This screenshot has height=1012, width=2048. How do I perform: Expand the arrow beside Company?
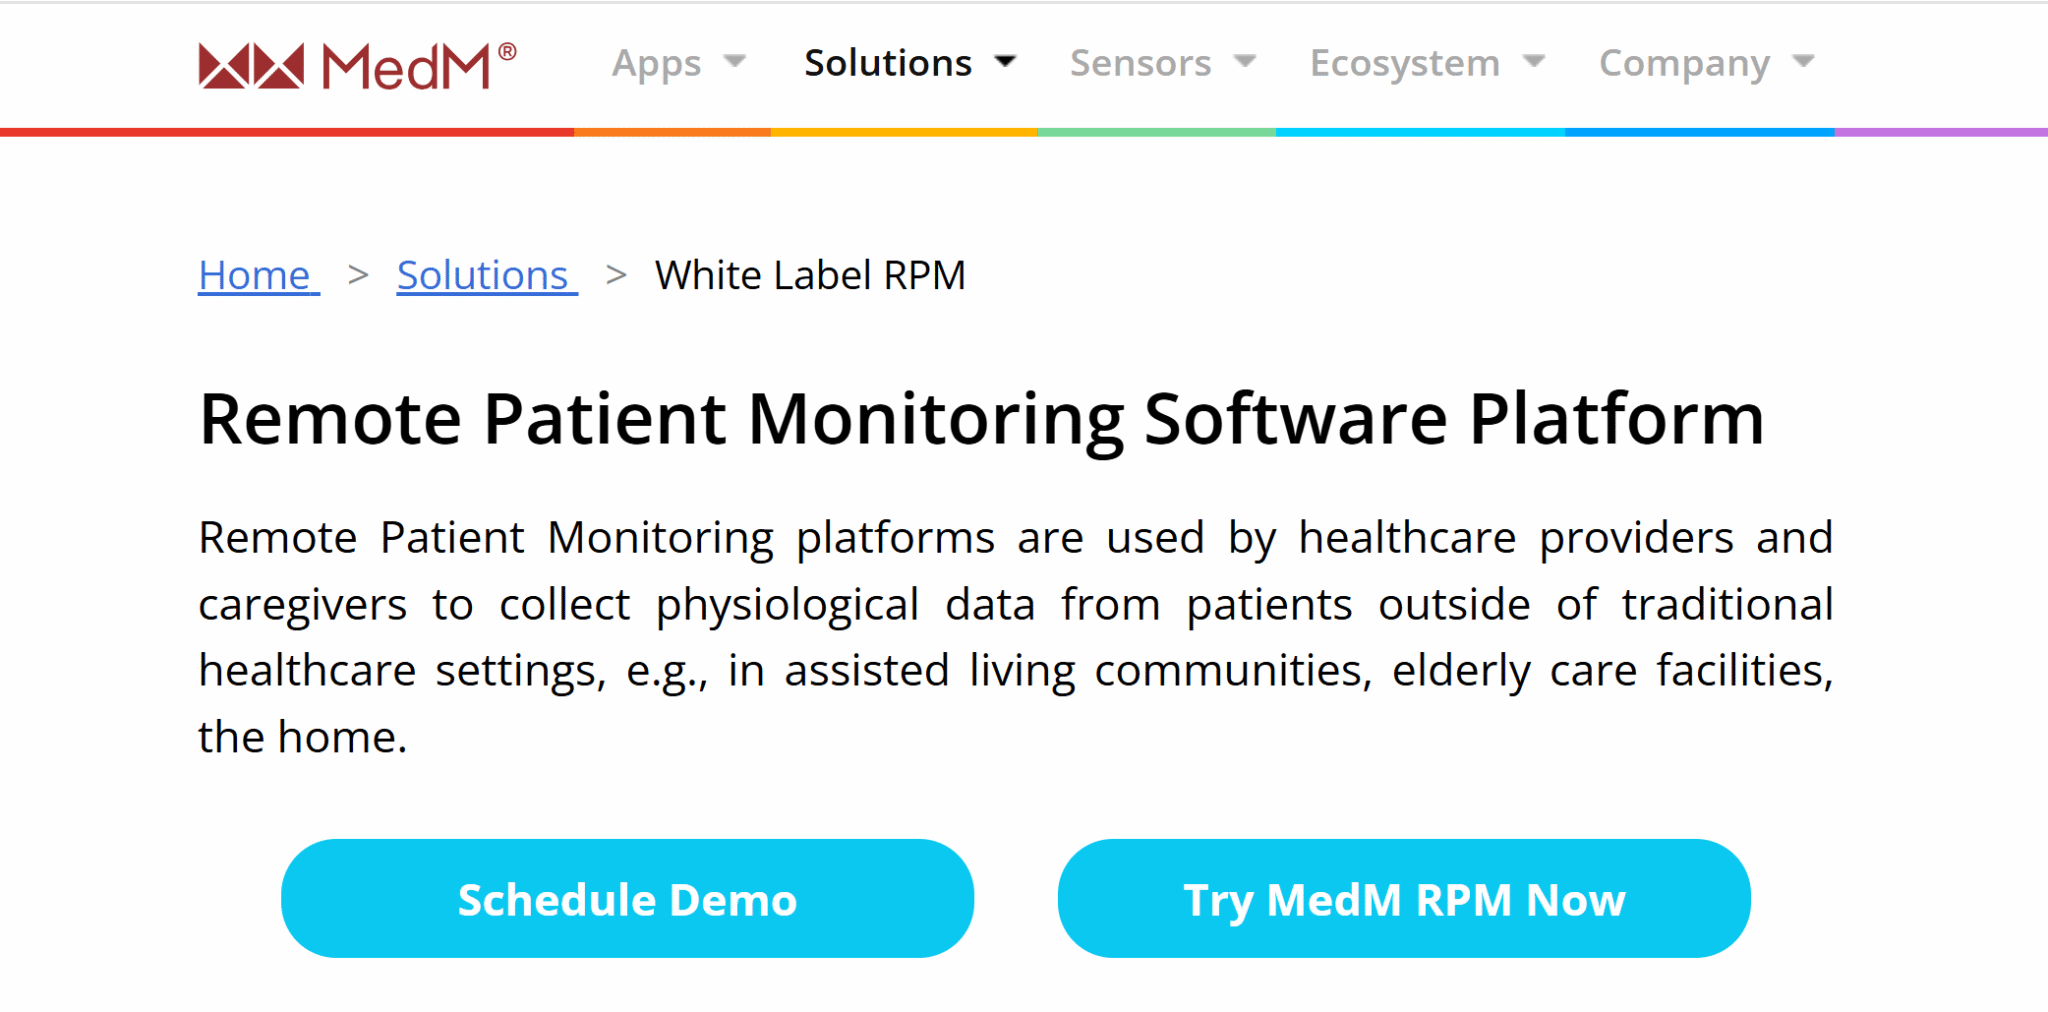pos(1804,62)
